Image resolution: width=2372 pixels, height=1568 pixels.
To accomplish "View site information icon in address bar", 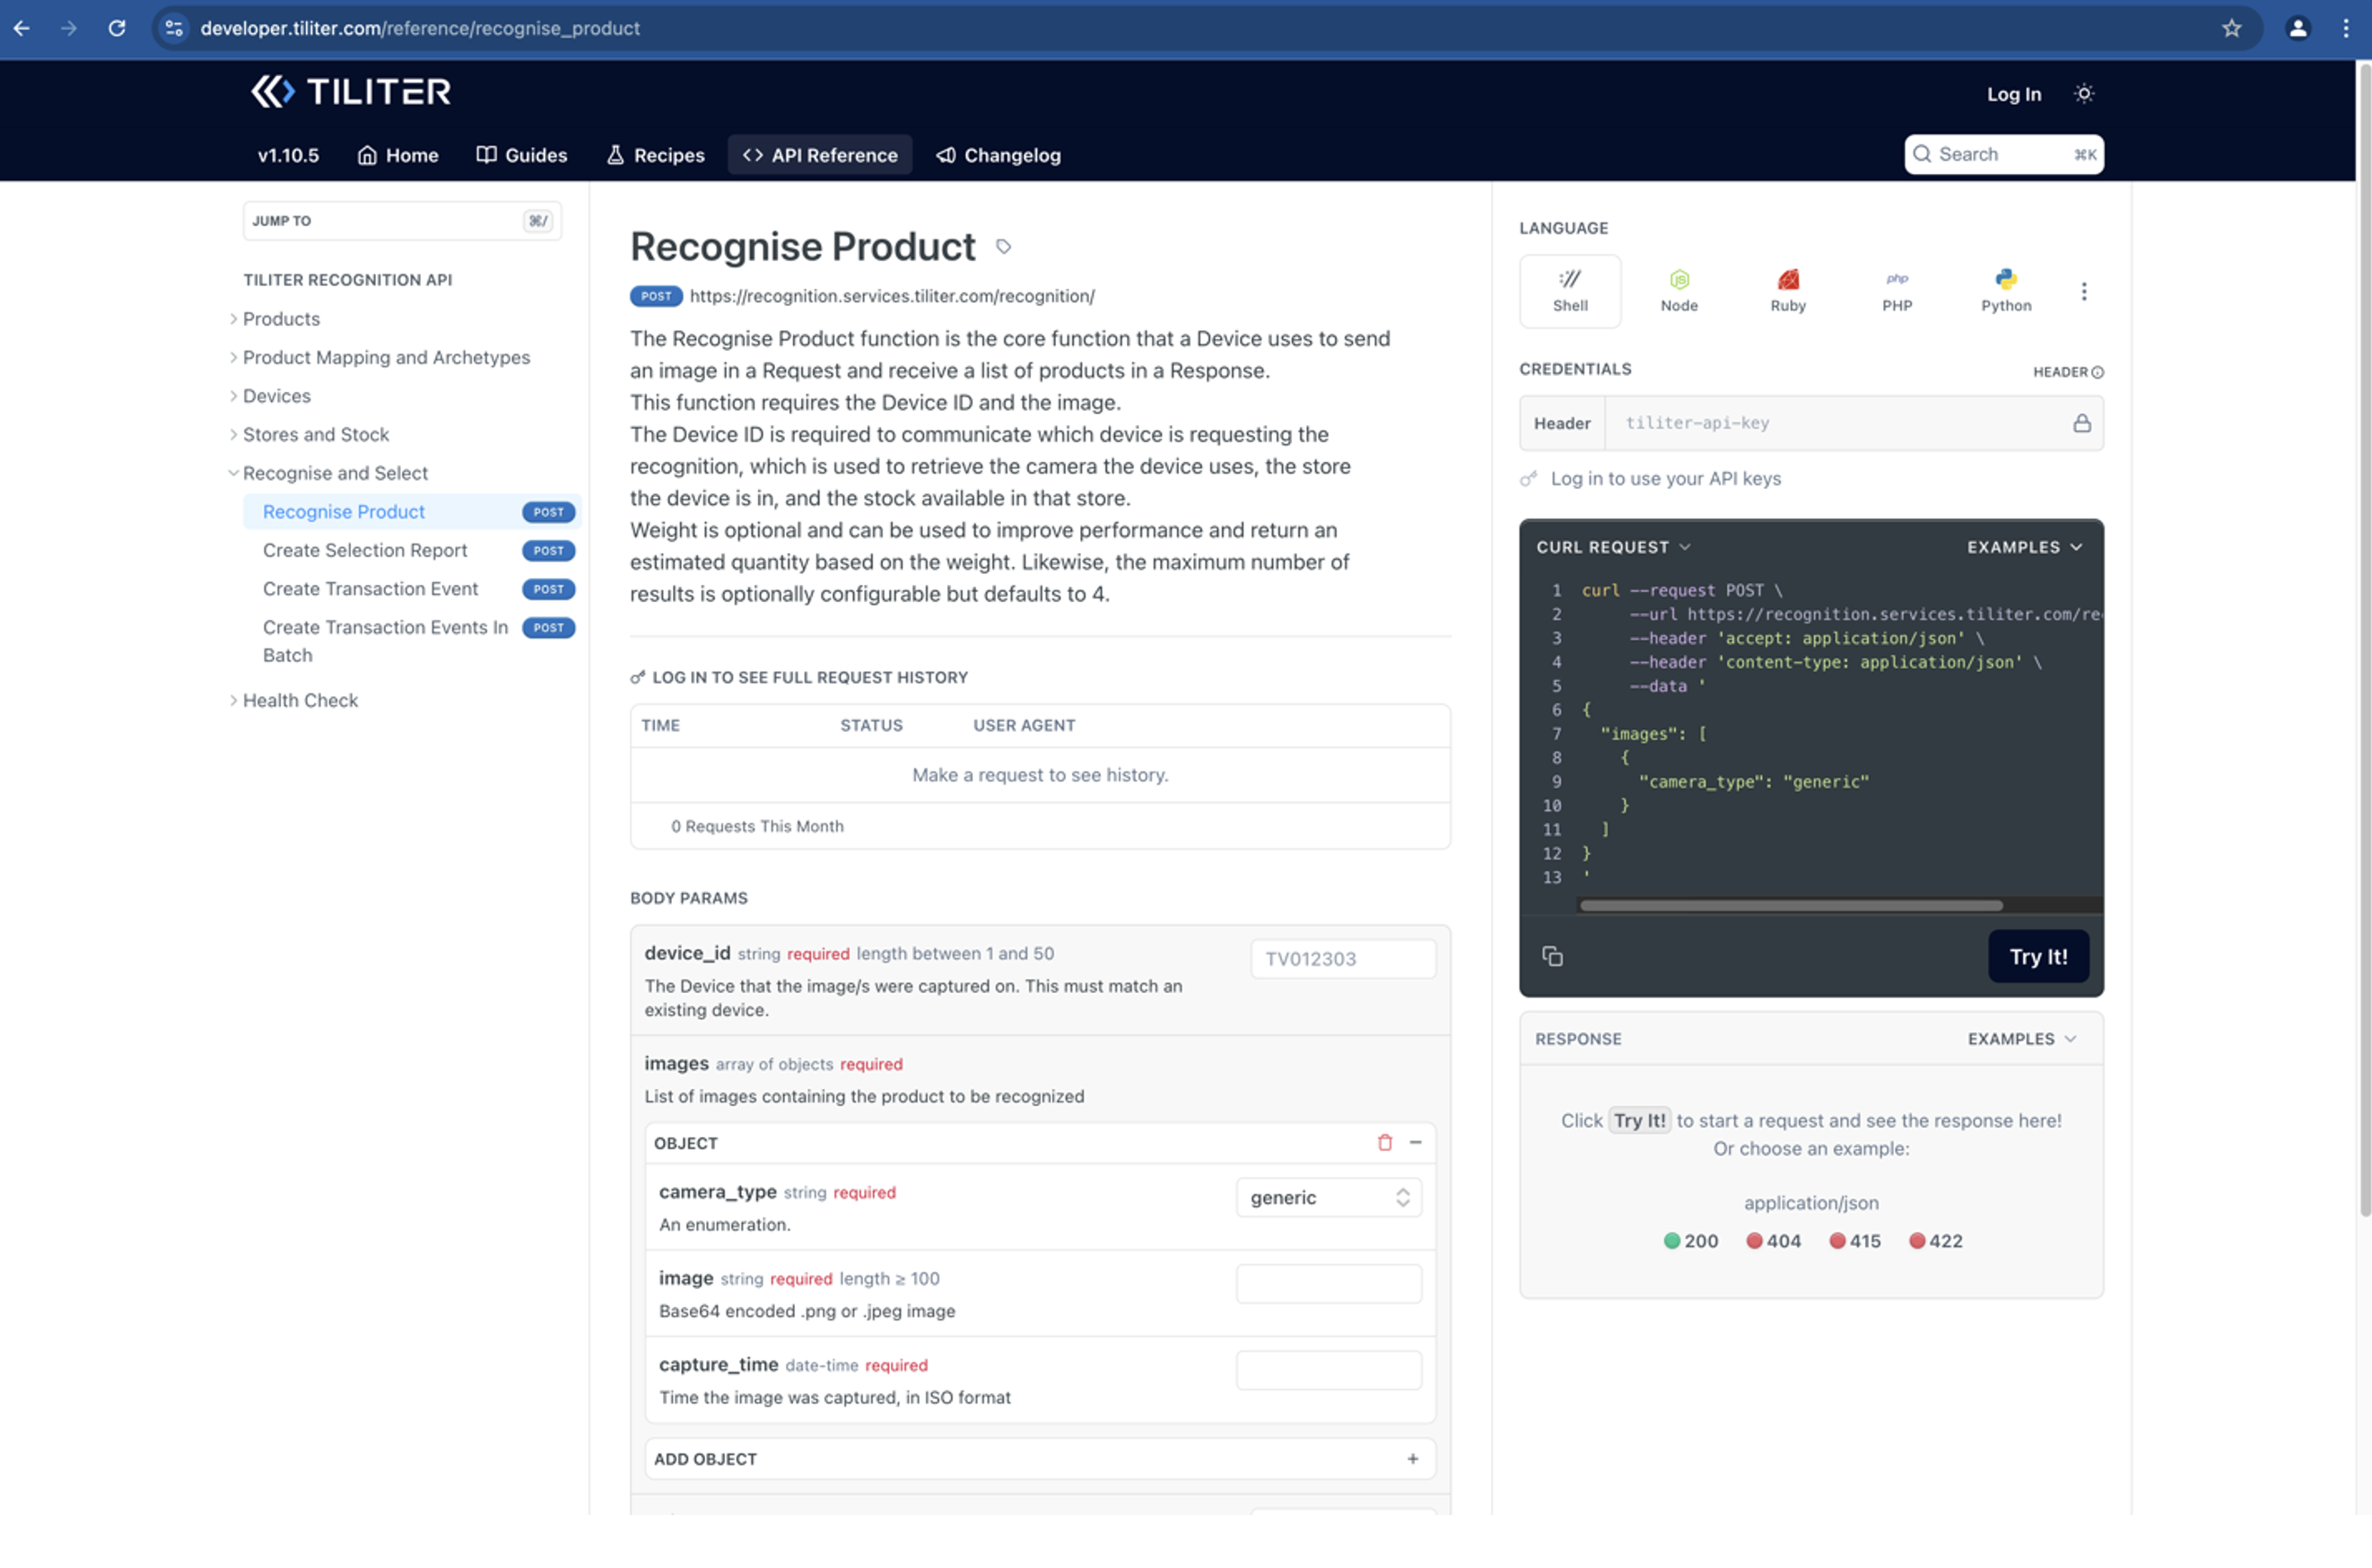I will [174, 28].
